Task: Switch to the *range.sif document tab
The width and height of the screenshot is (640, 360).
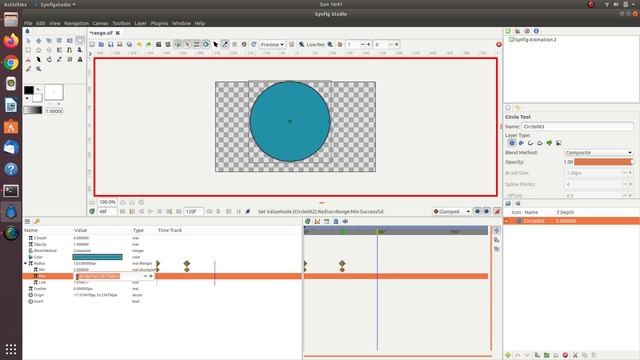Action: point(101,33)
